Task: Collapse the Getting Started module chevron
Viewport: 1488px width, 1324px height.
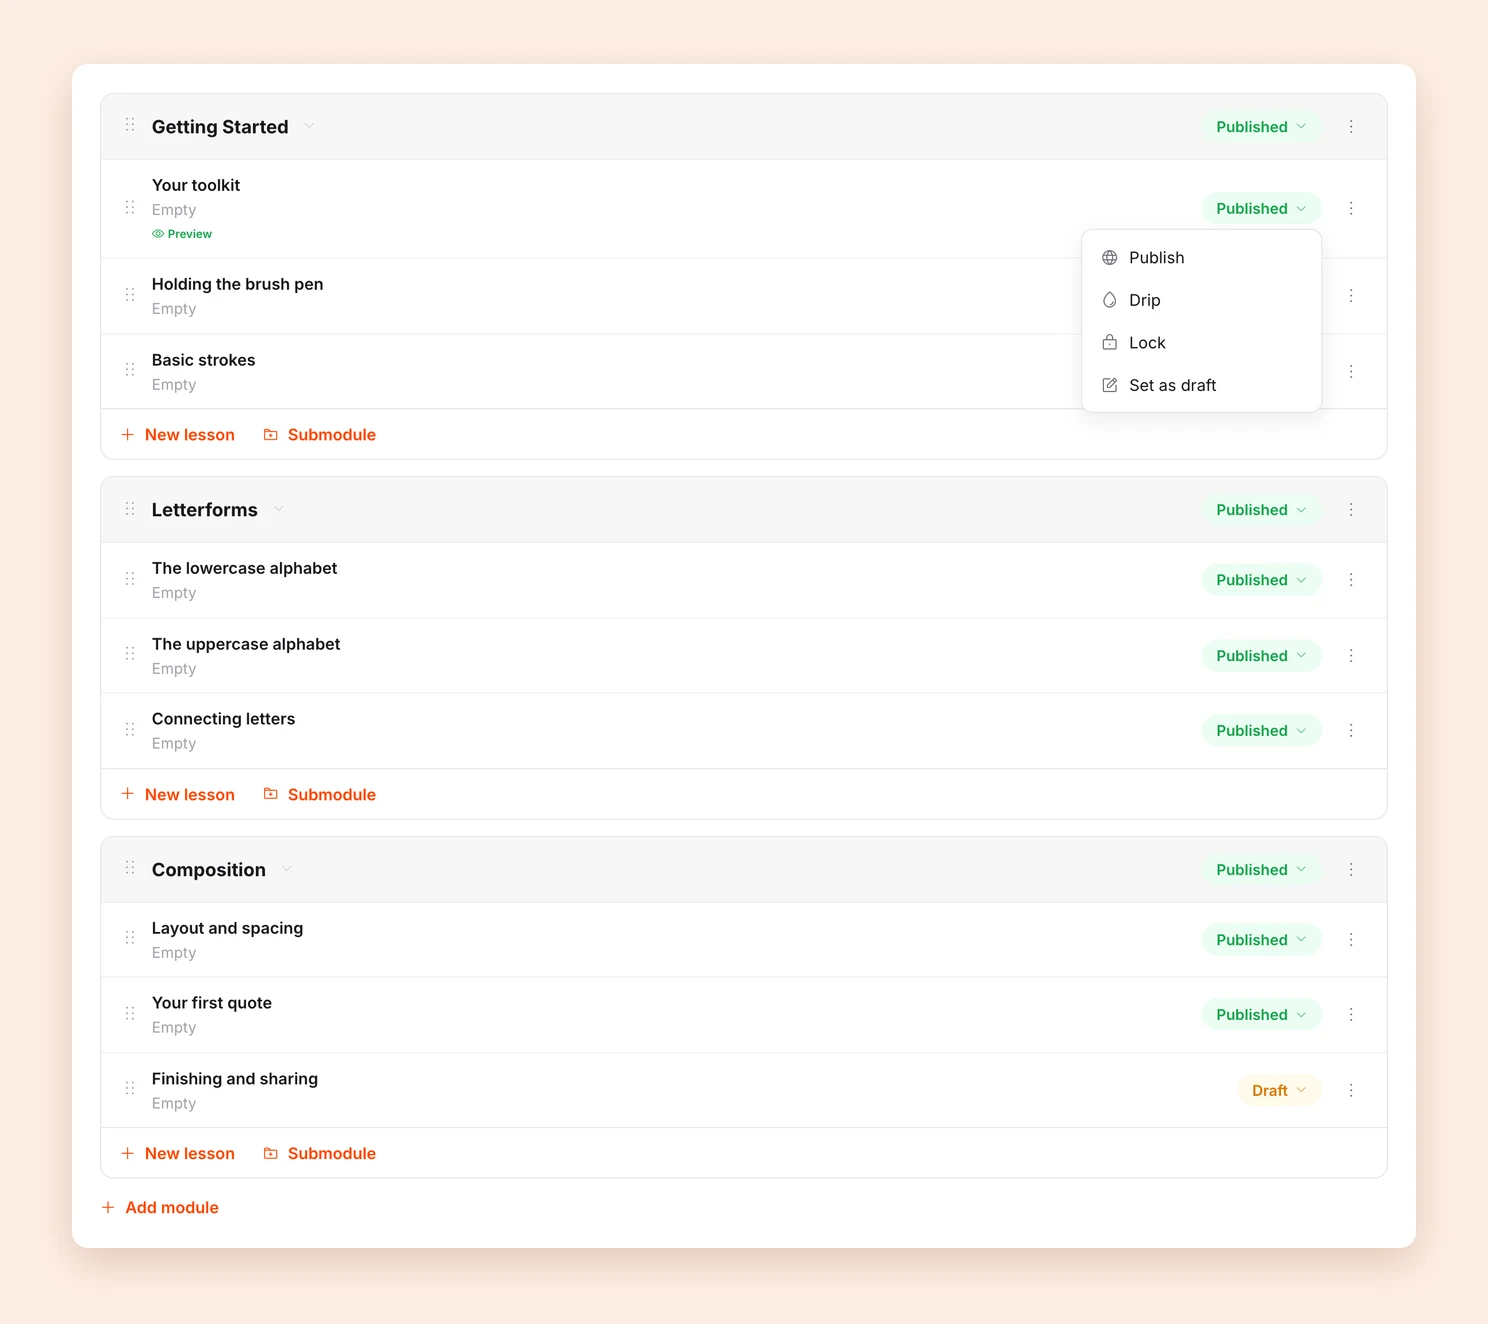Action: [309, 126]
